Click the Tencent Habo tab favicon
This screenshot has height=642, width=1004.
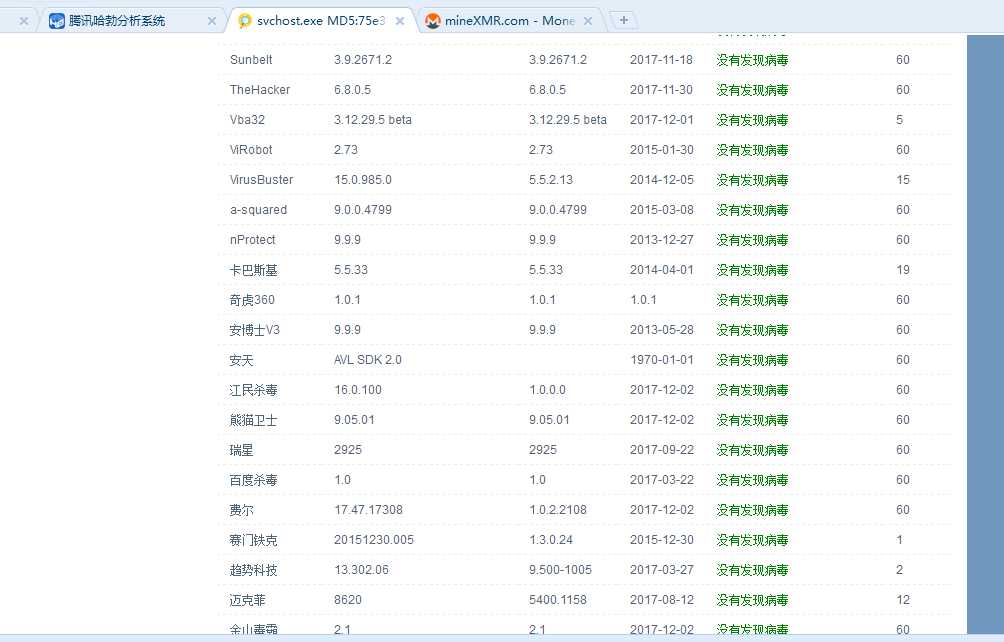[x=57, y=21]
